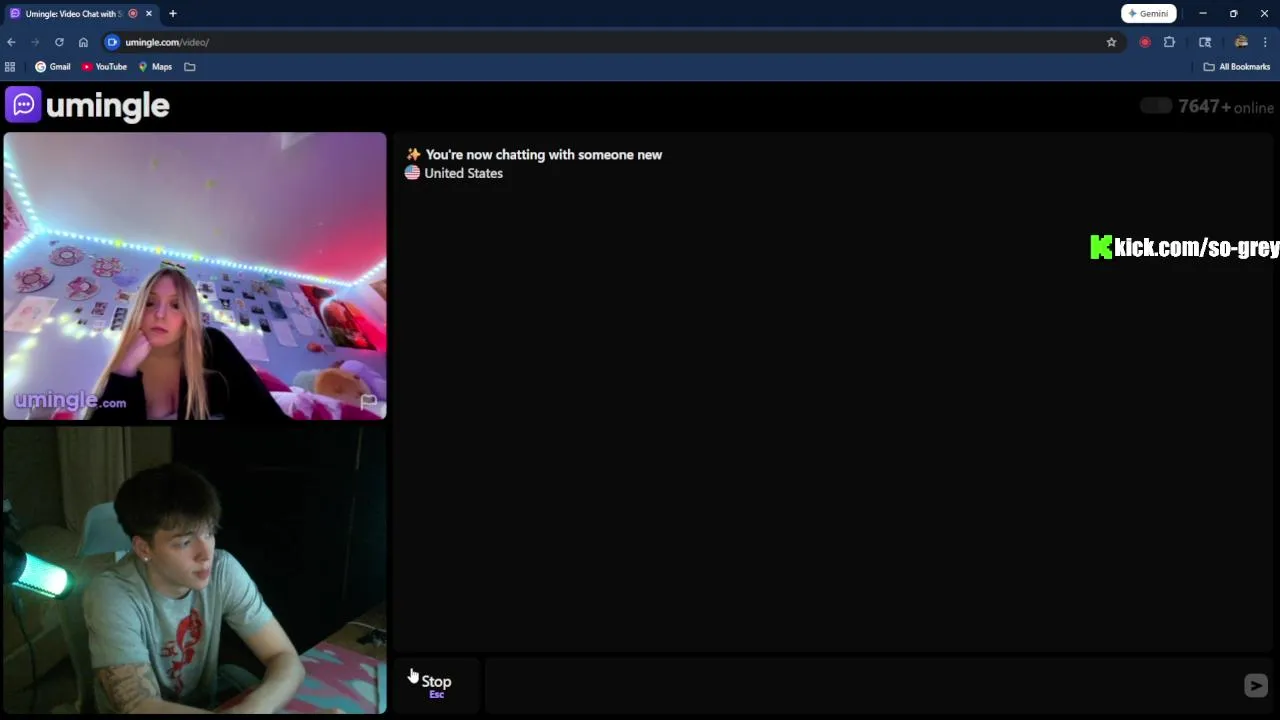This screenshot has width=1280, height=720.
Task: Click your own webcam preview
Action: point(195,570)
